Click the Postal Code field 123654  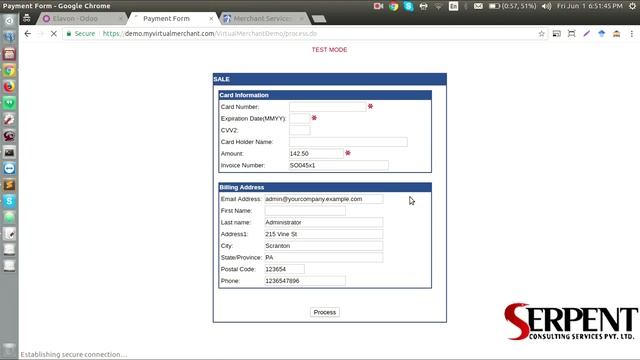[x=284, y=269]
